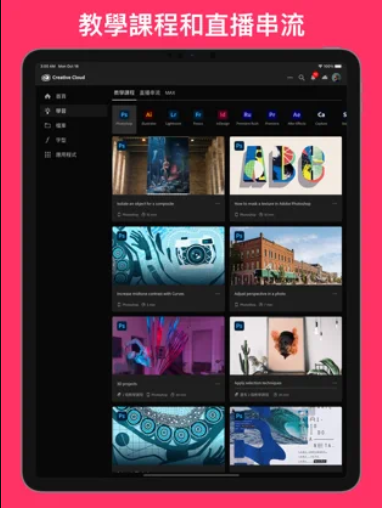This screenshot has height=508, width=382.
Task: Open options for Adobe Photoshop texture card
Action: coord(335,204)
